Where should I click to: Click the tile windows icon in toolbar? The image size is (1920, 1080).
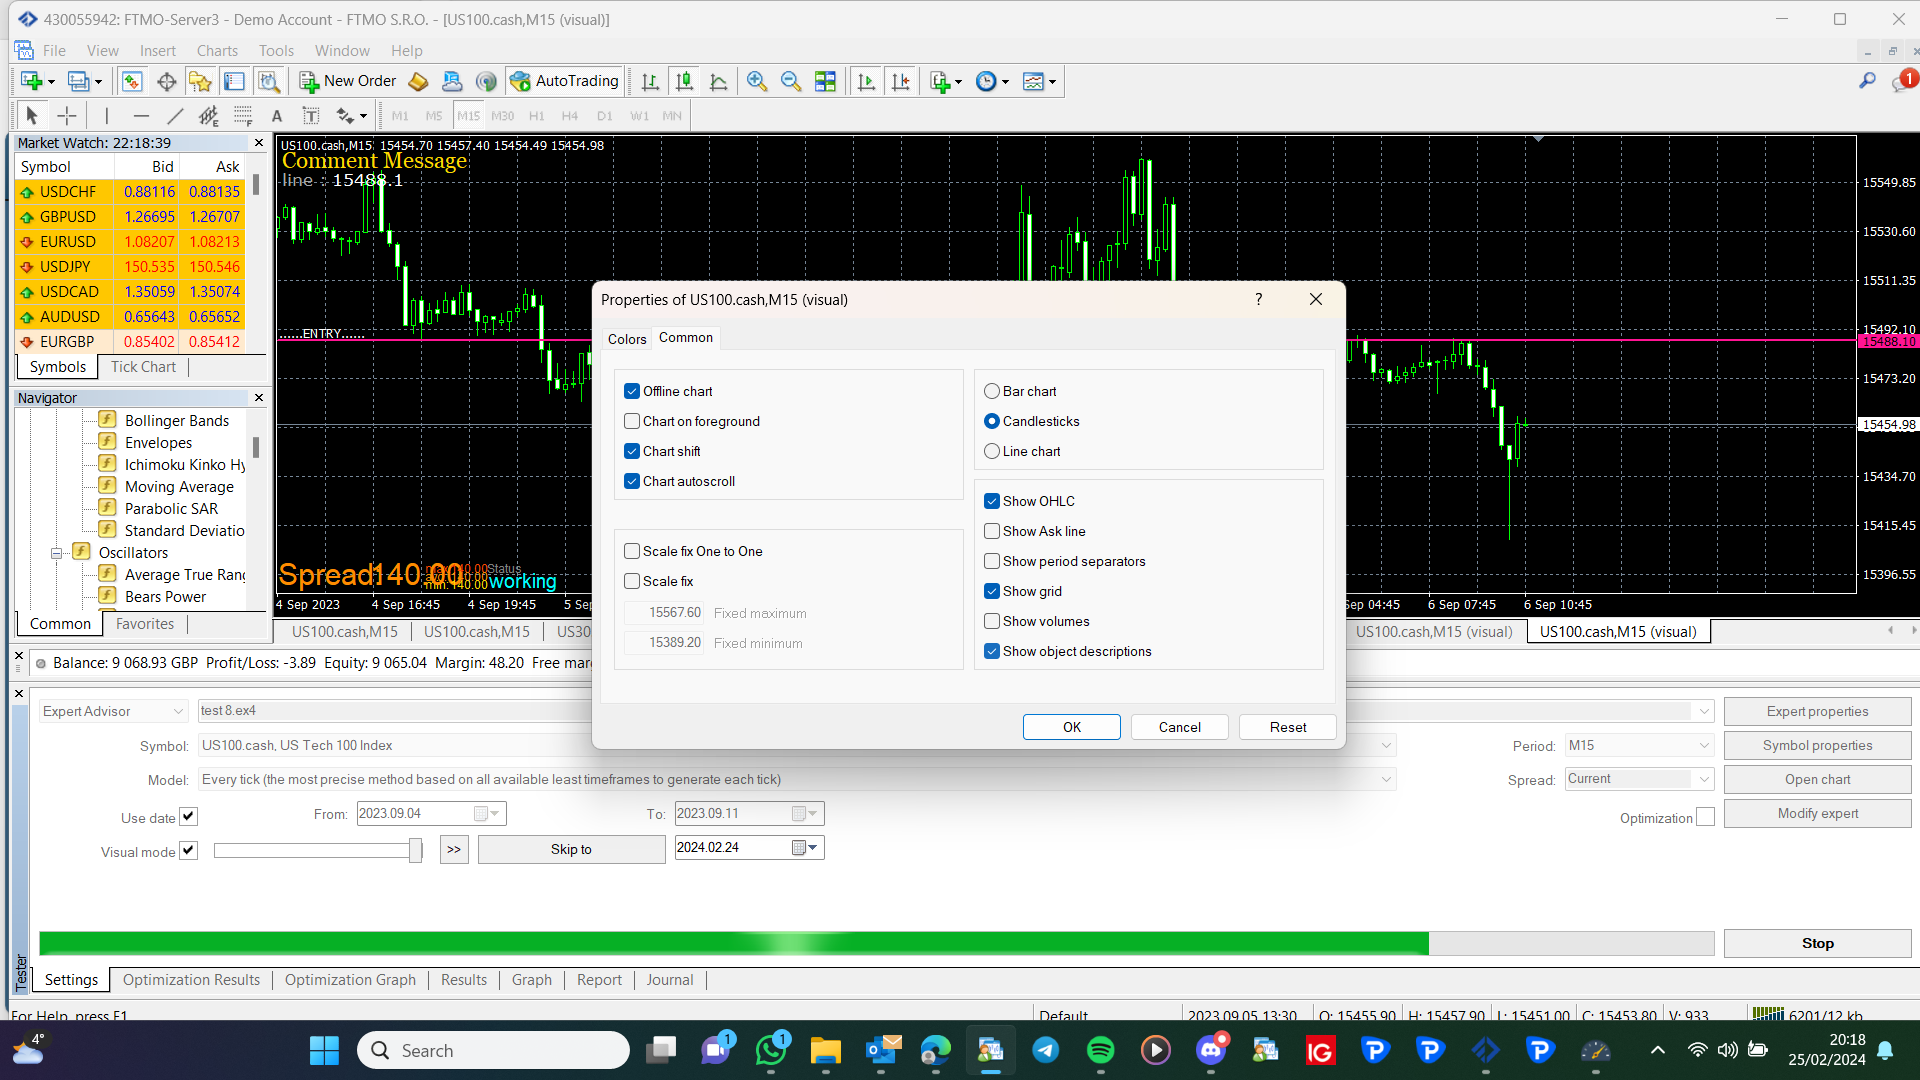pyautogui.click(x=825, y=81)
